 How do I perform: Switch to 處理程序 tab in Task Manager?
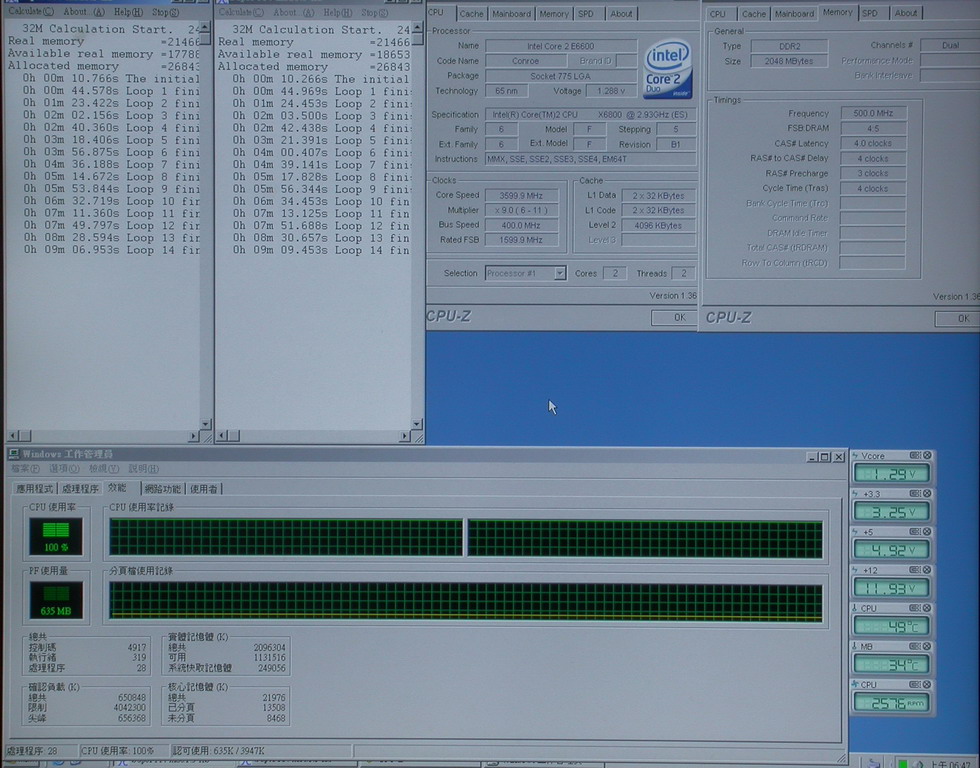pyautogui.click(x=80, y=489)
